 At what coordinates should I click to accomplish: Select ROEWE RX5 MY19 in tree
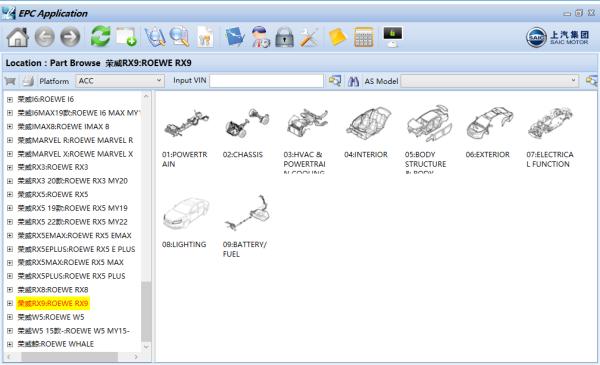[72, 208]
